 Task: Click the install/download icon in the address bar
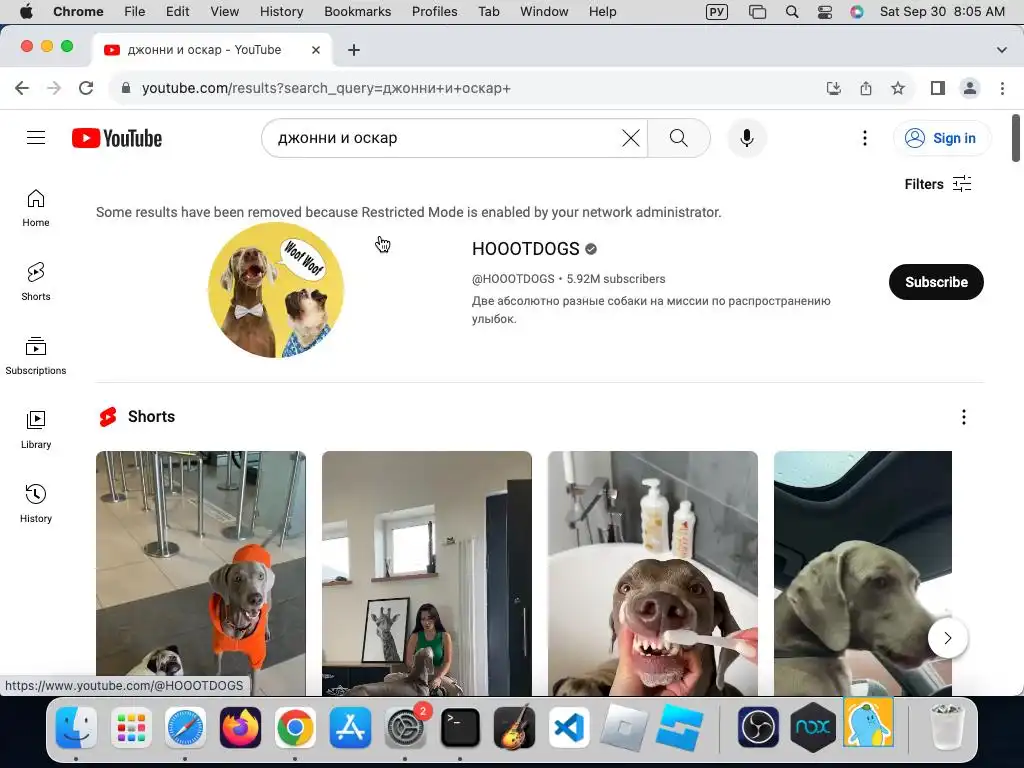point(834,88)
